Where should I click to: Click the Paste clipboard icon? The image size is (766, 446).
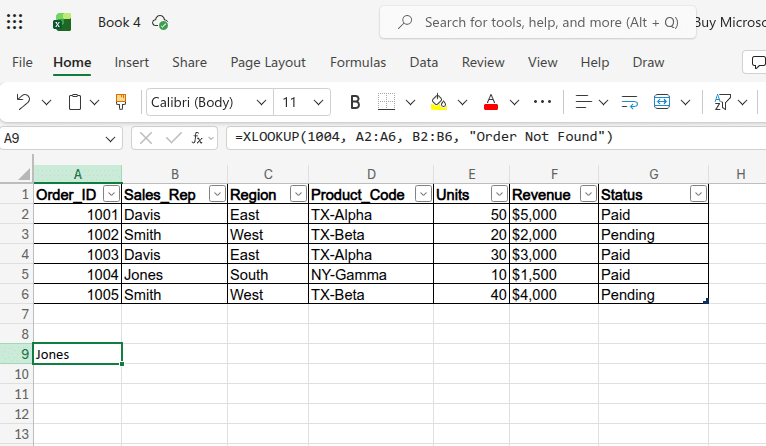(75, 102)
